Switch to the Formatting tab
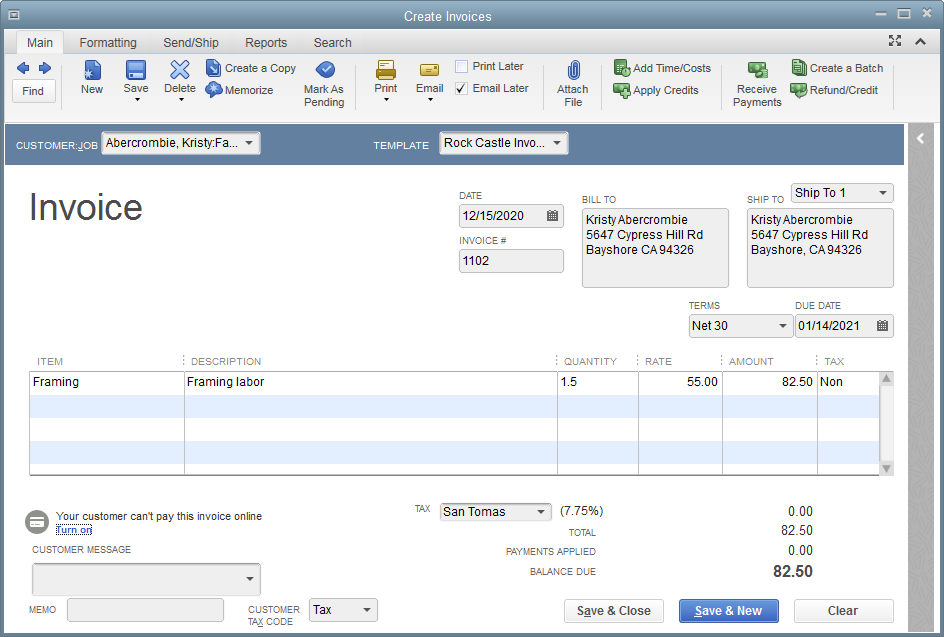 (x=108, y=43)
